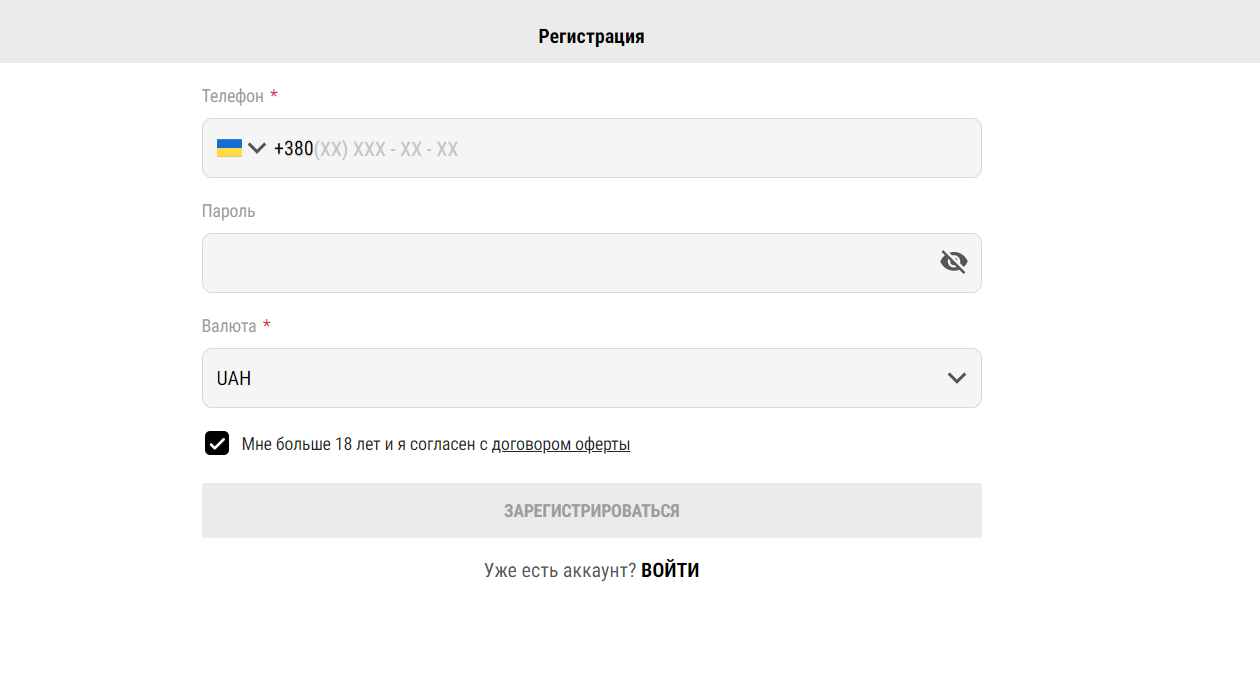Uncheck the 18+ age agreement checkbox
The image size is (1260, 675).
pos(217,443)
